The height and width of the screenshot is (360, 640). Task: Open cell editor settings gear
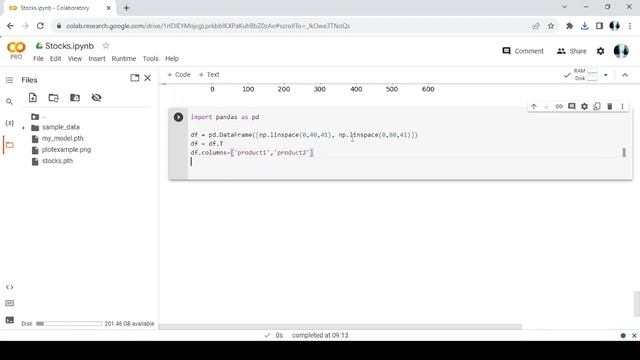[584, 107]
